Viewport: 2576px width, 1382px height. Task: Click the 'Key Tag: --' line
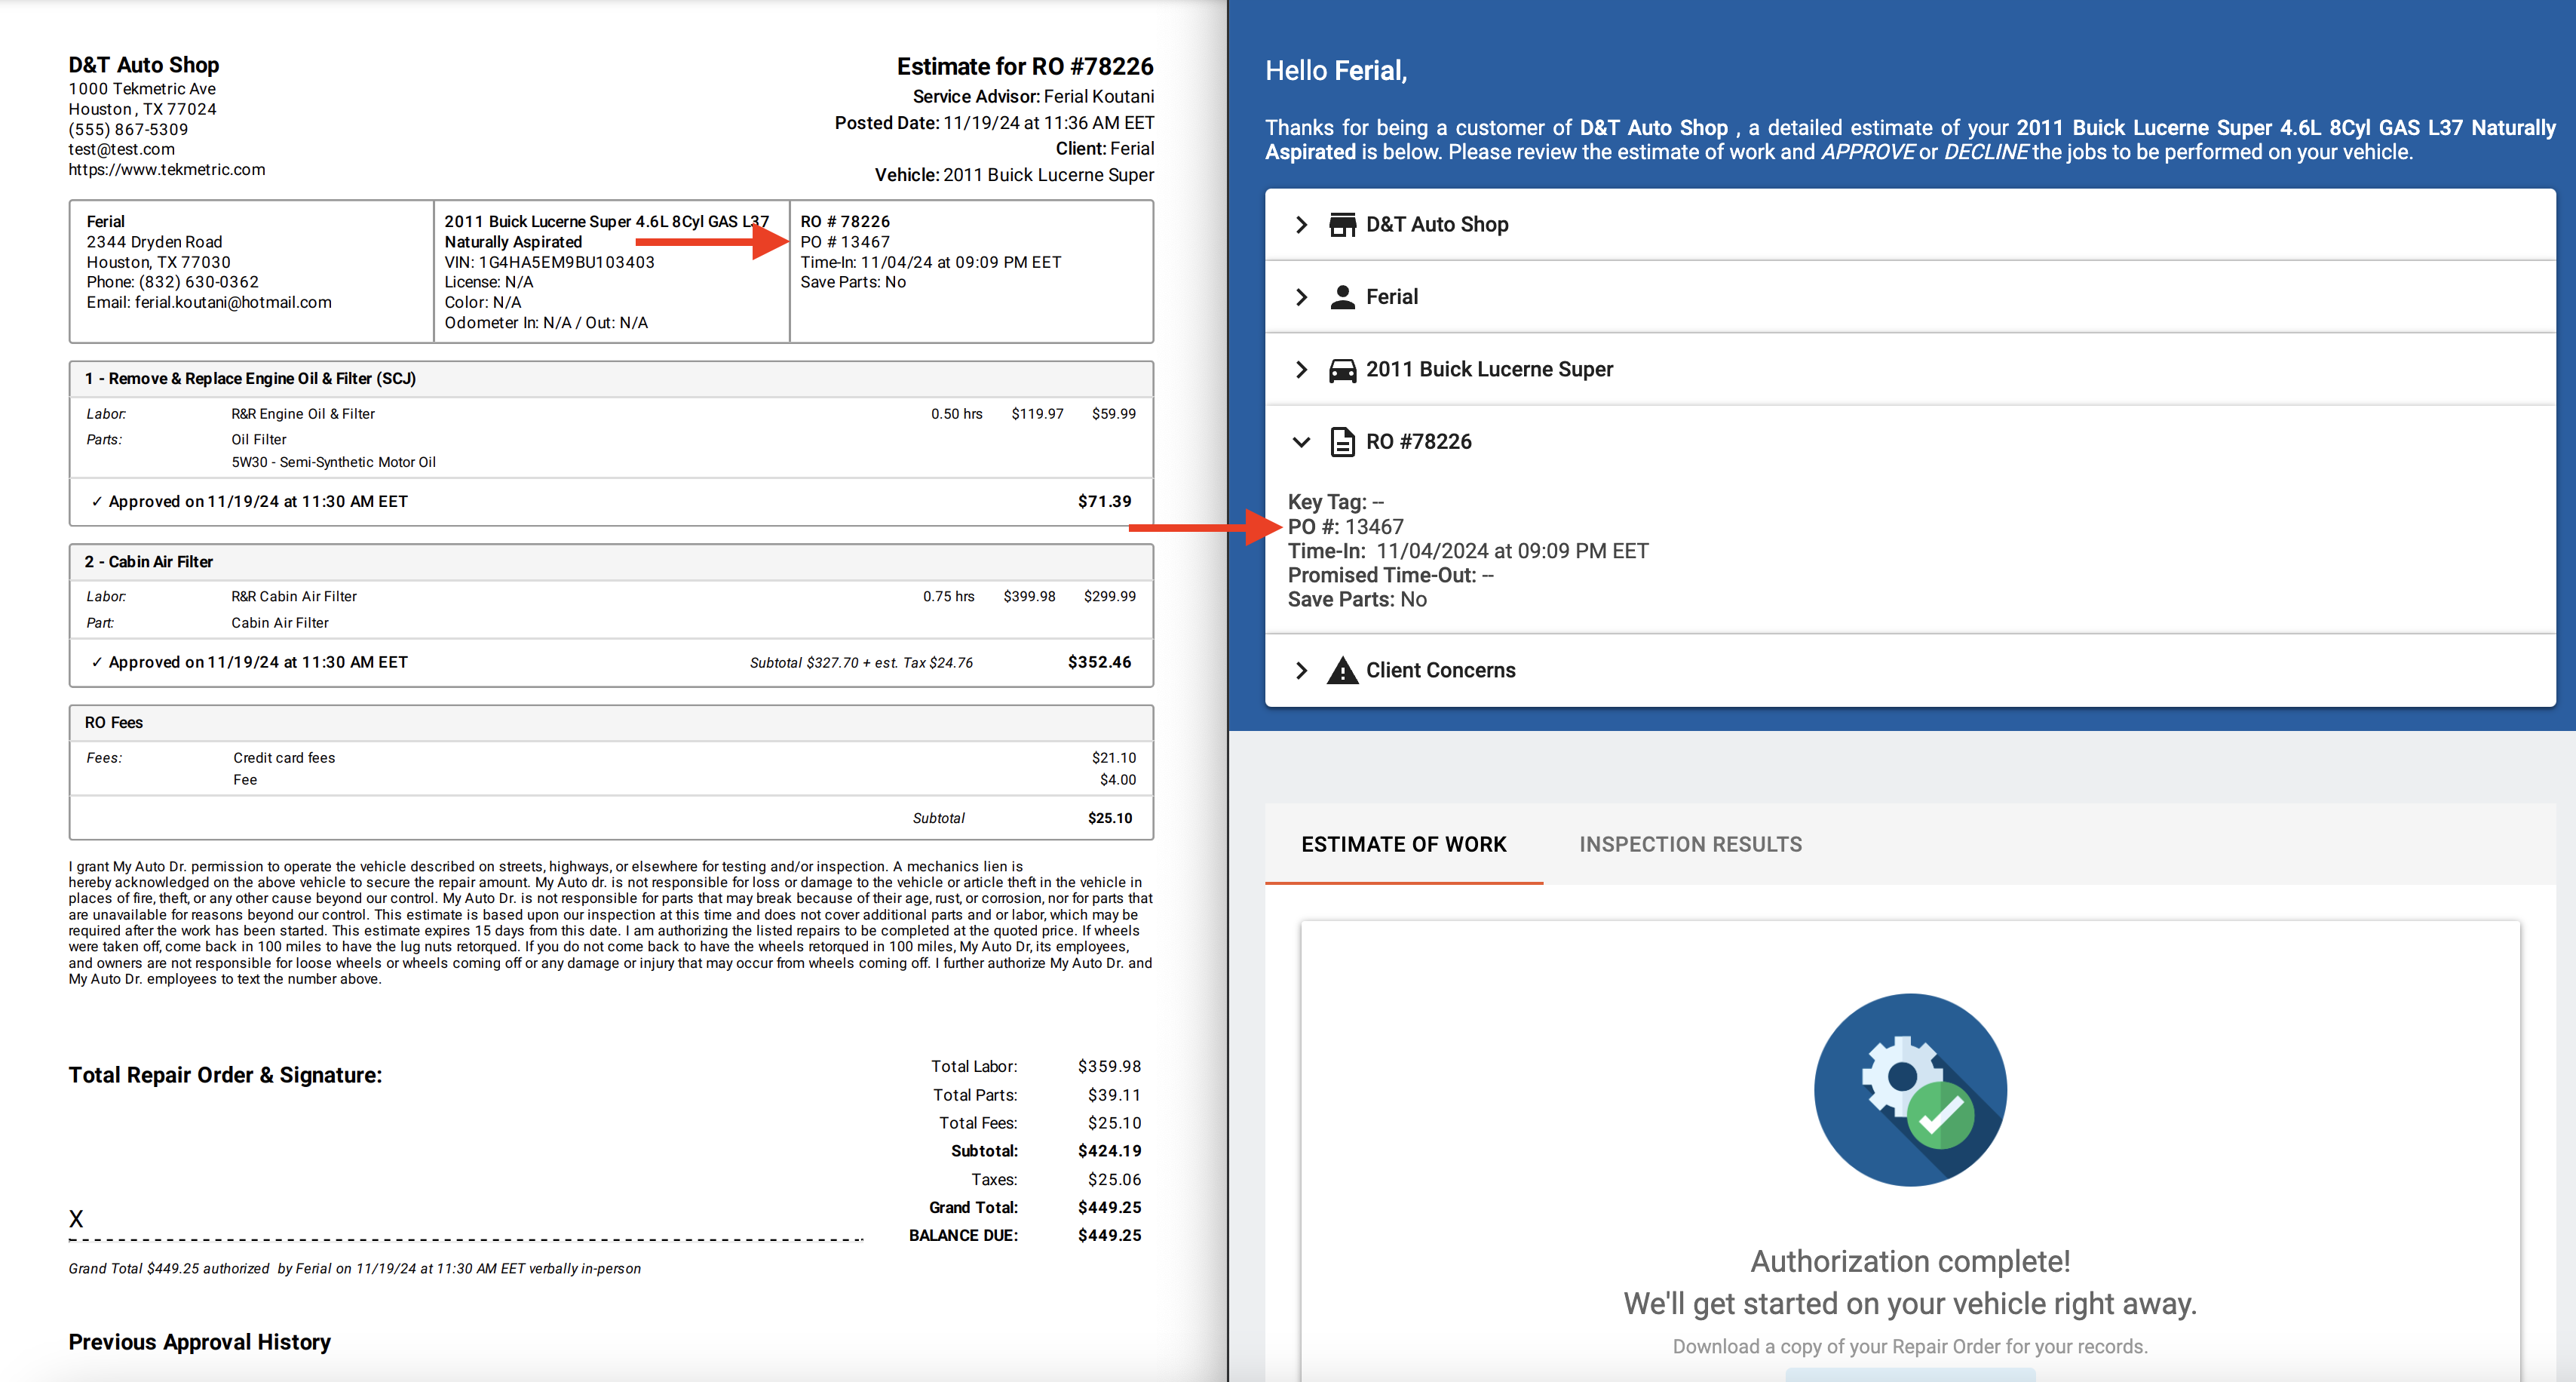point(1335,502)
